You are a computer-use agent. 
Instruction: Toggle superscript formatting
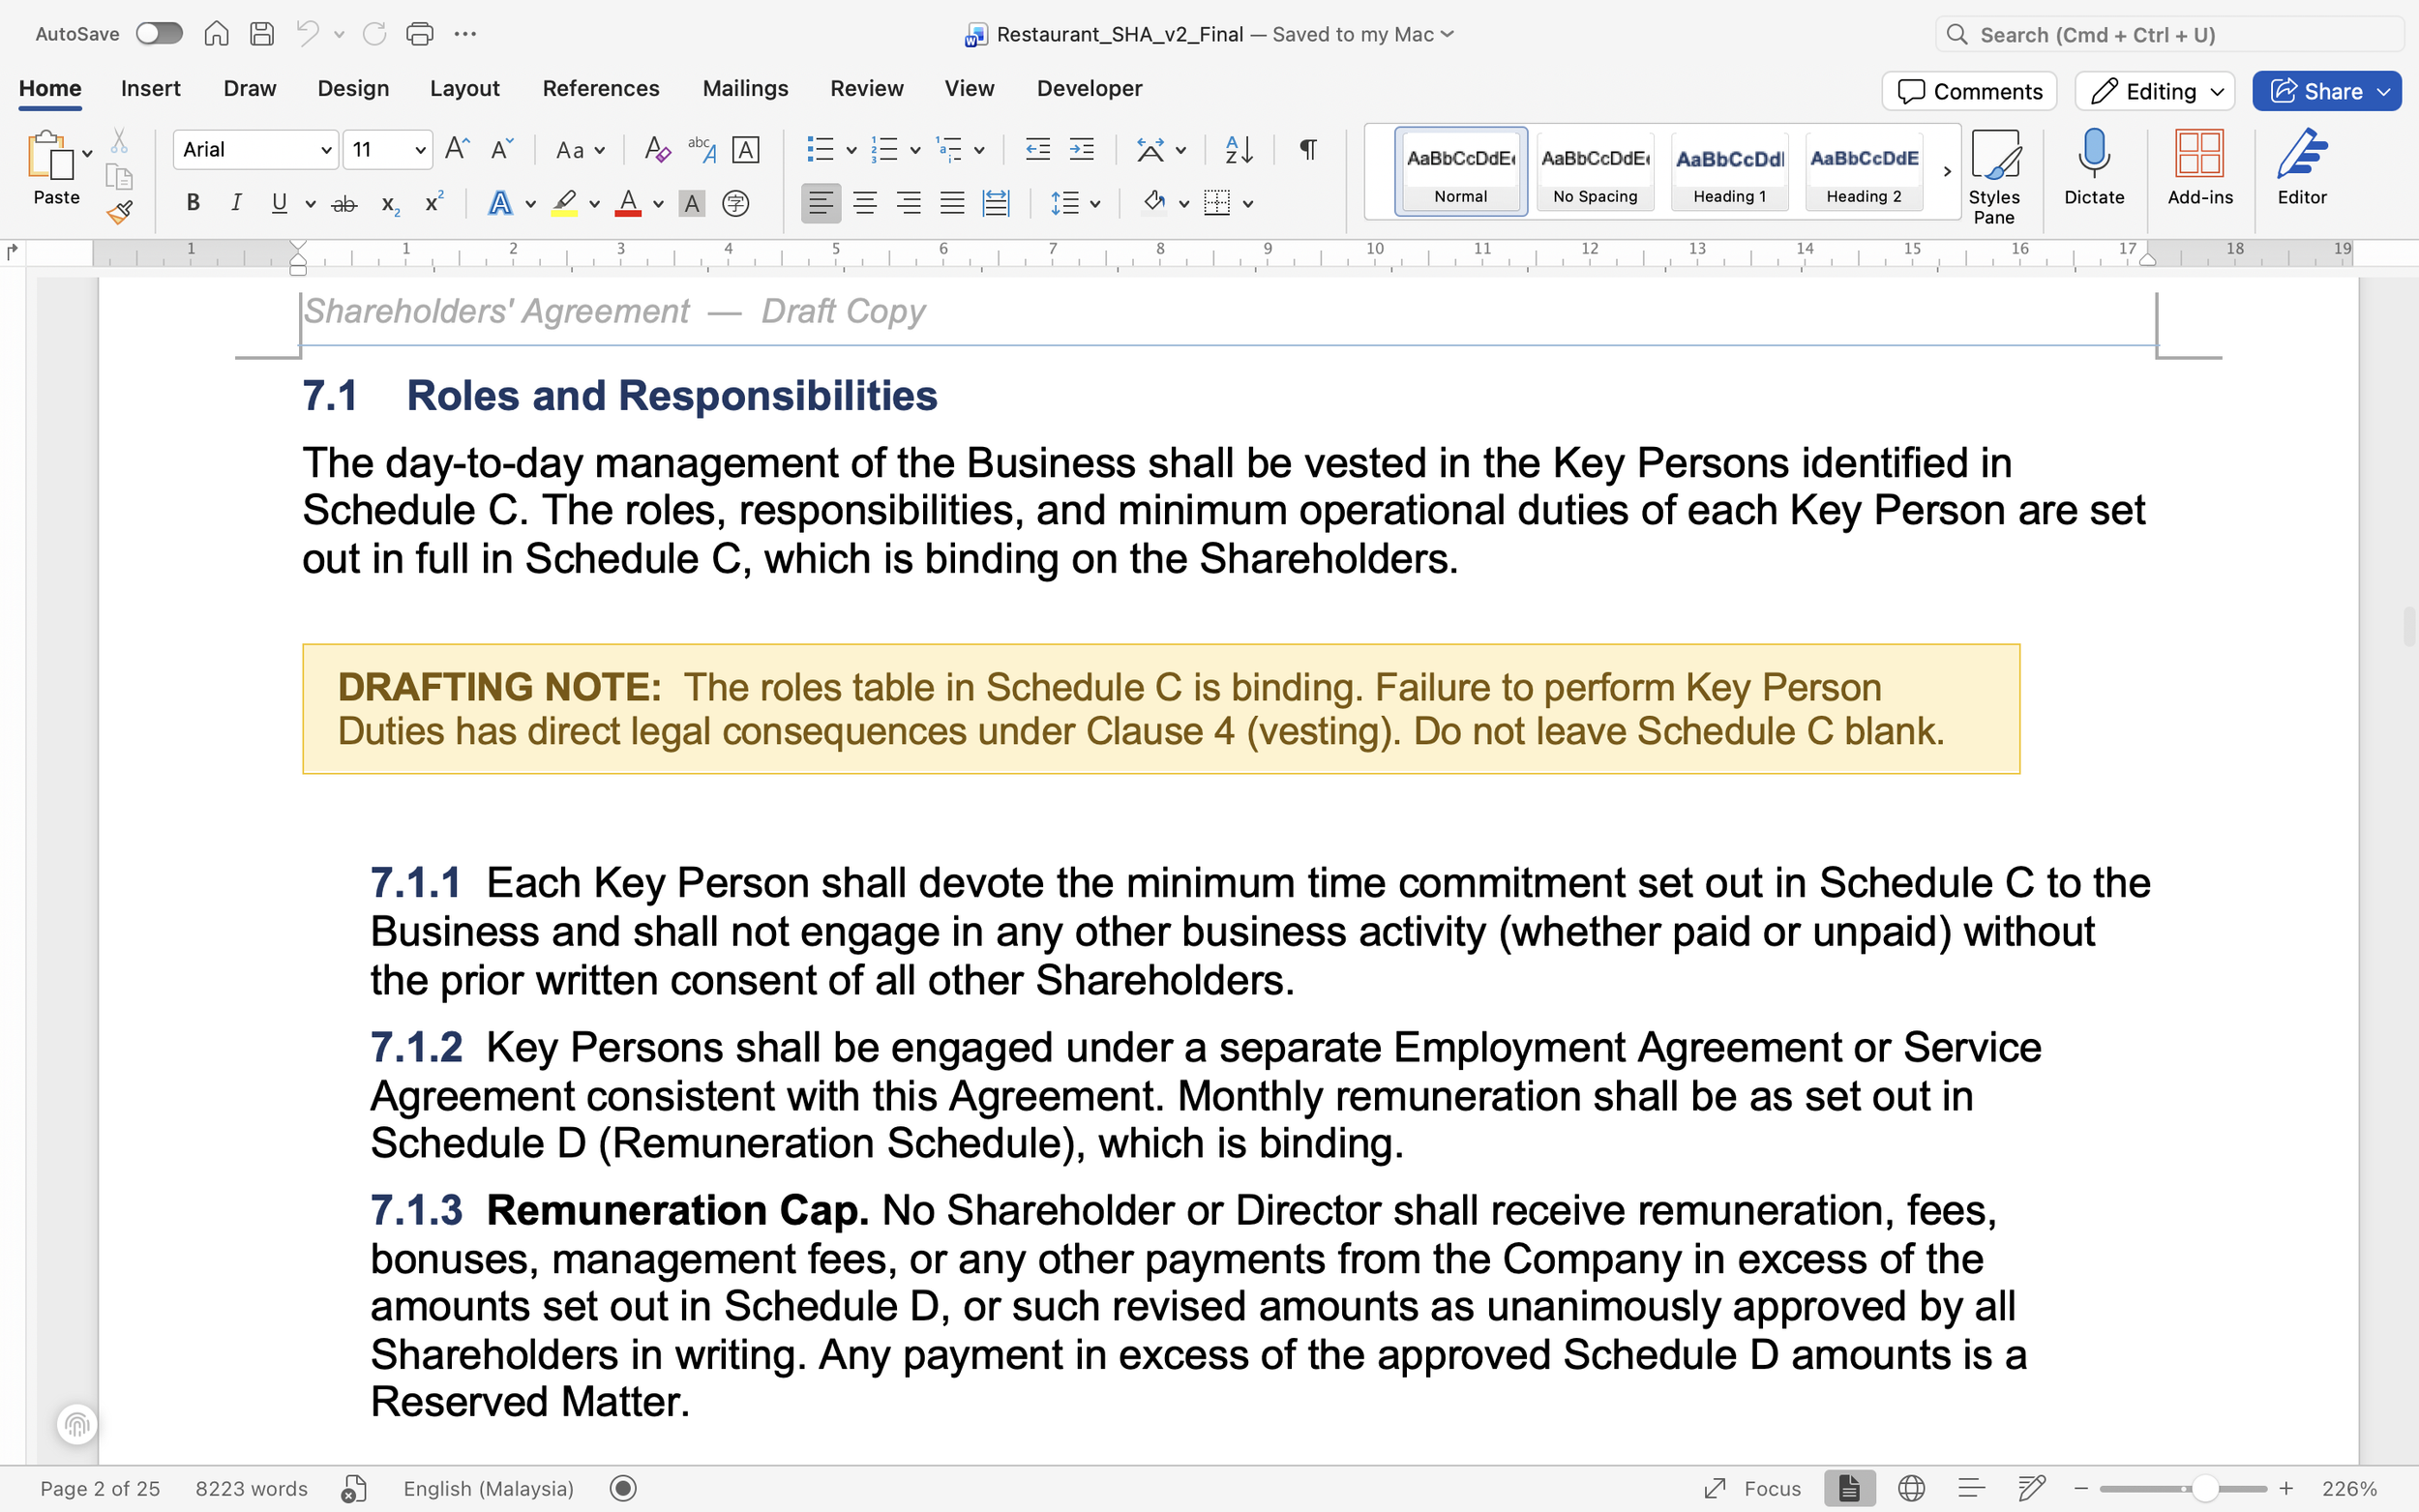[434, 203]
